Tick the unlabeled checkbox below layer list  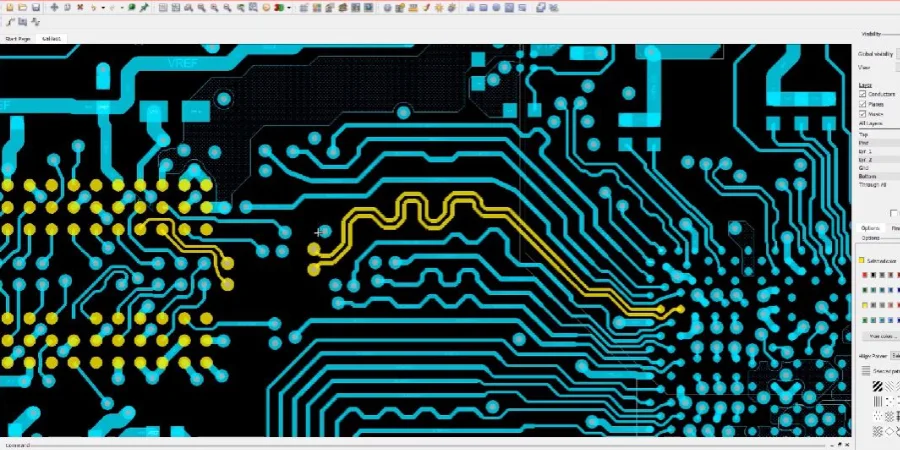click(894, 214)
